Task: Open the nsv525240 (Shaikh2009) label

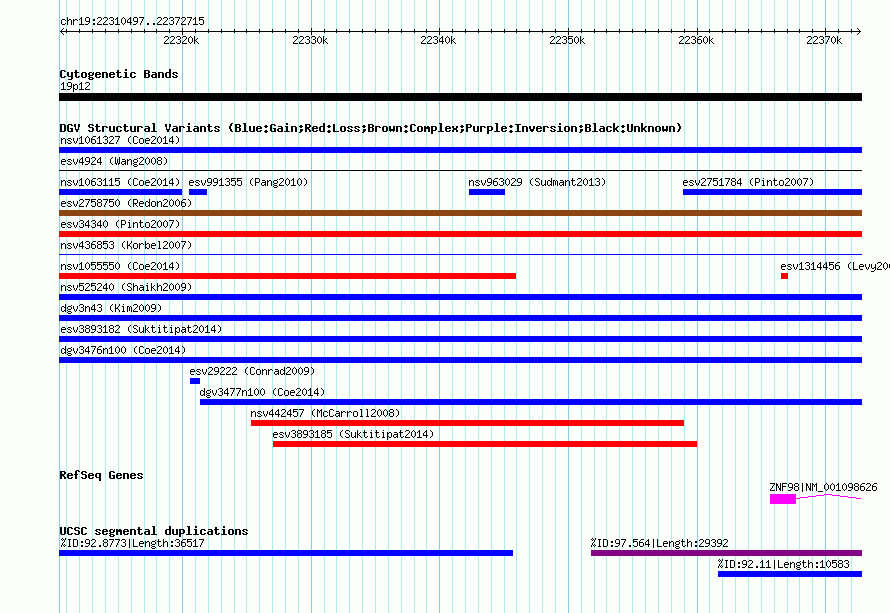Action: (x=126, y=287)
